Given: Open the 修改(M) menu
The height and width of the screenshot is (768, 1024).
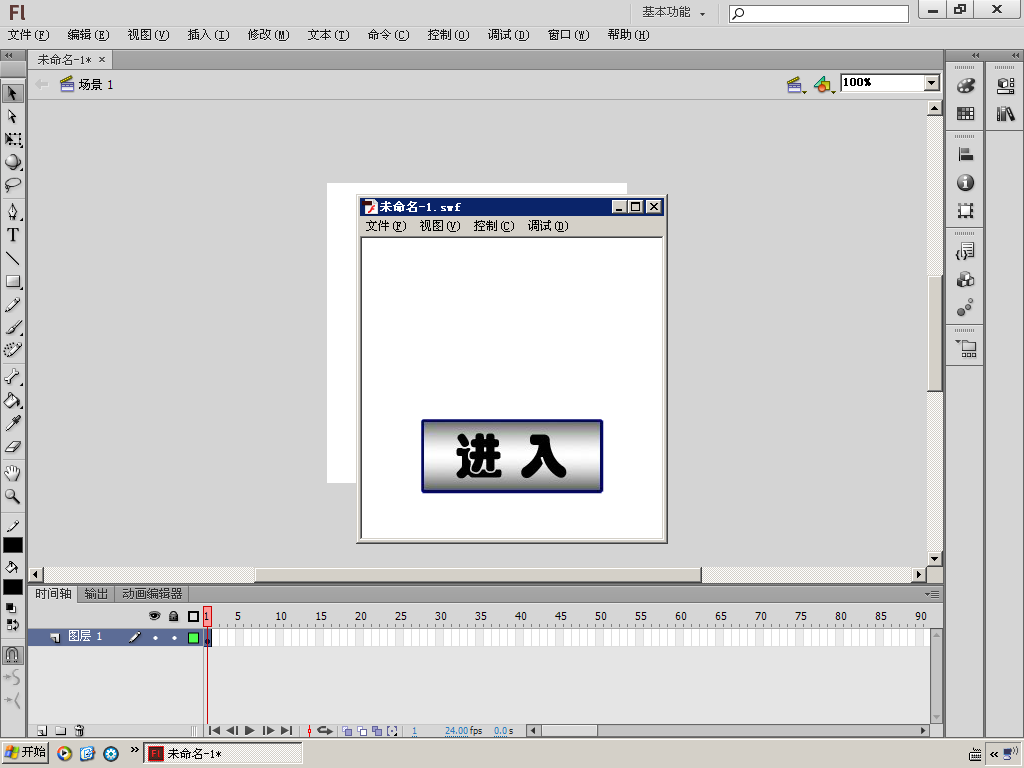Looking at the screenshot, I should [268, 35].
